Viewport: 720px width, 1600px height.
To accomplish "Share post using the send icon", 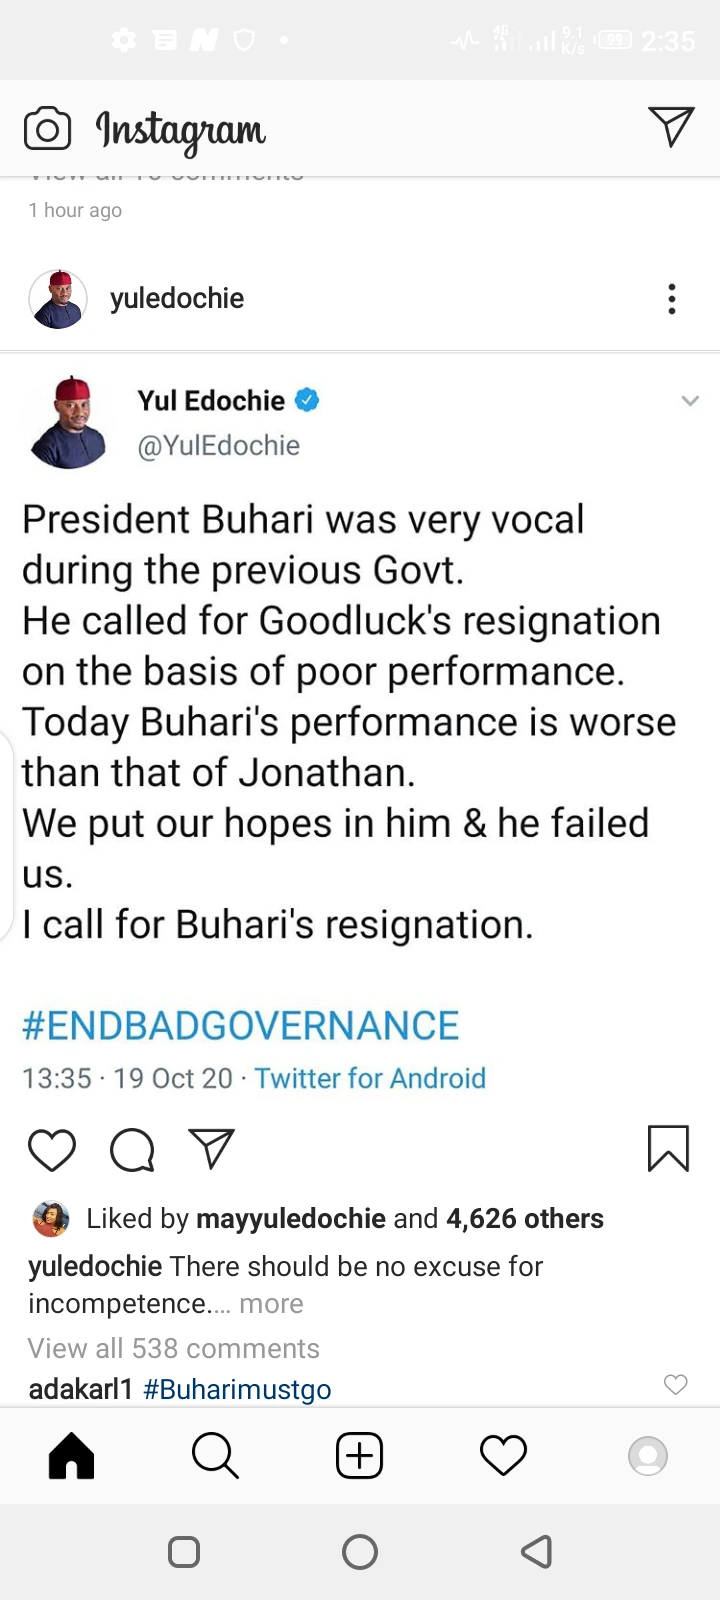I will pyautogui.click(x=212, y=1149).
